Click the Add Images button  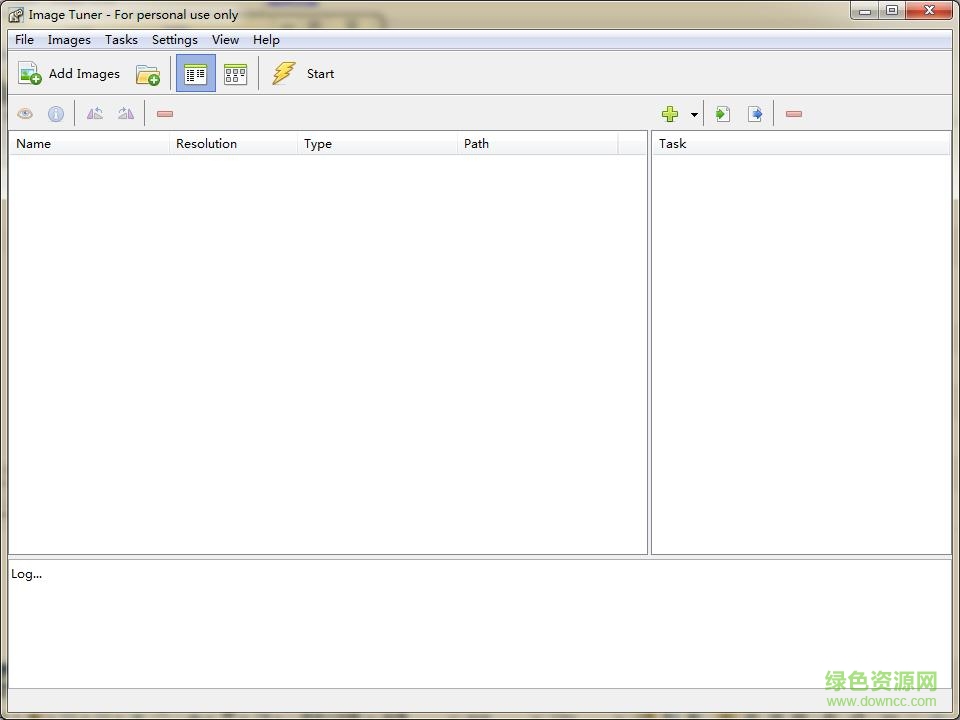pyautogui.click(x=69, y=74)
